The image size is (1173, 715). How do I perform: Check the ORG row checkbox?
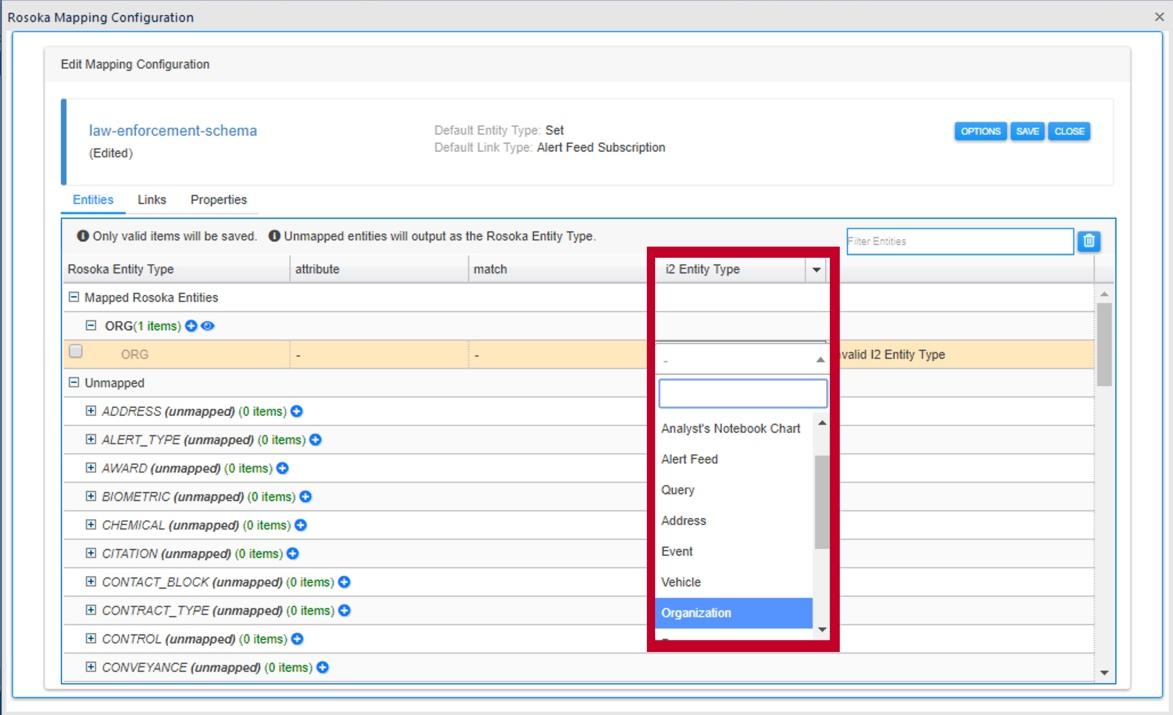tap(76, 352)
